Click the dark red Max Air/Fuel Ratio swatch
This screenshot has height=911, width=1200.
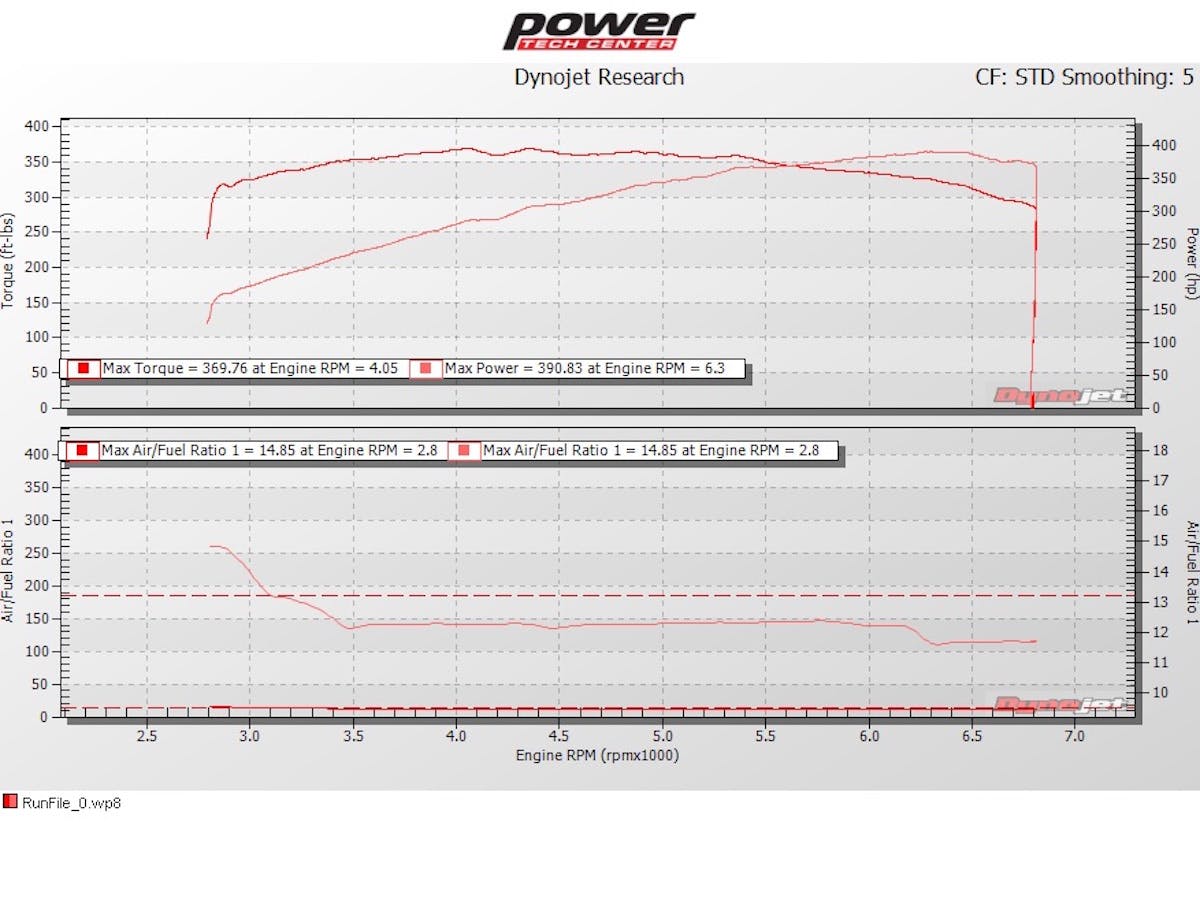point(84,451)
